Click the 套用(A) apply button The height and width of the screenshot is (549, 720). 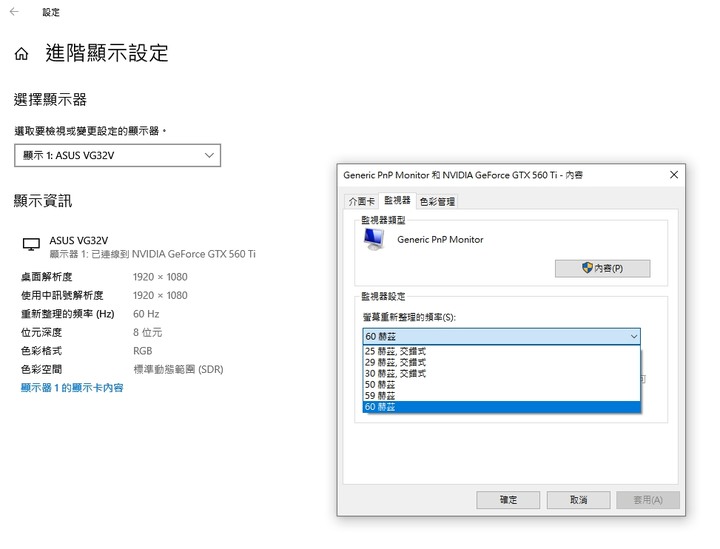(x=648, y=500)
